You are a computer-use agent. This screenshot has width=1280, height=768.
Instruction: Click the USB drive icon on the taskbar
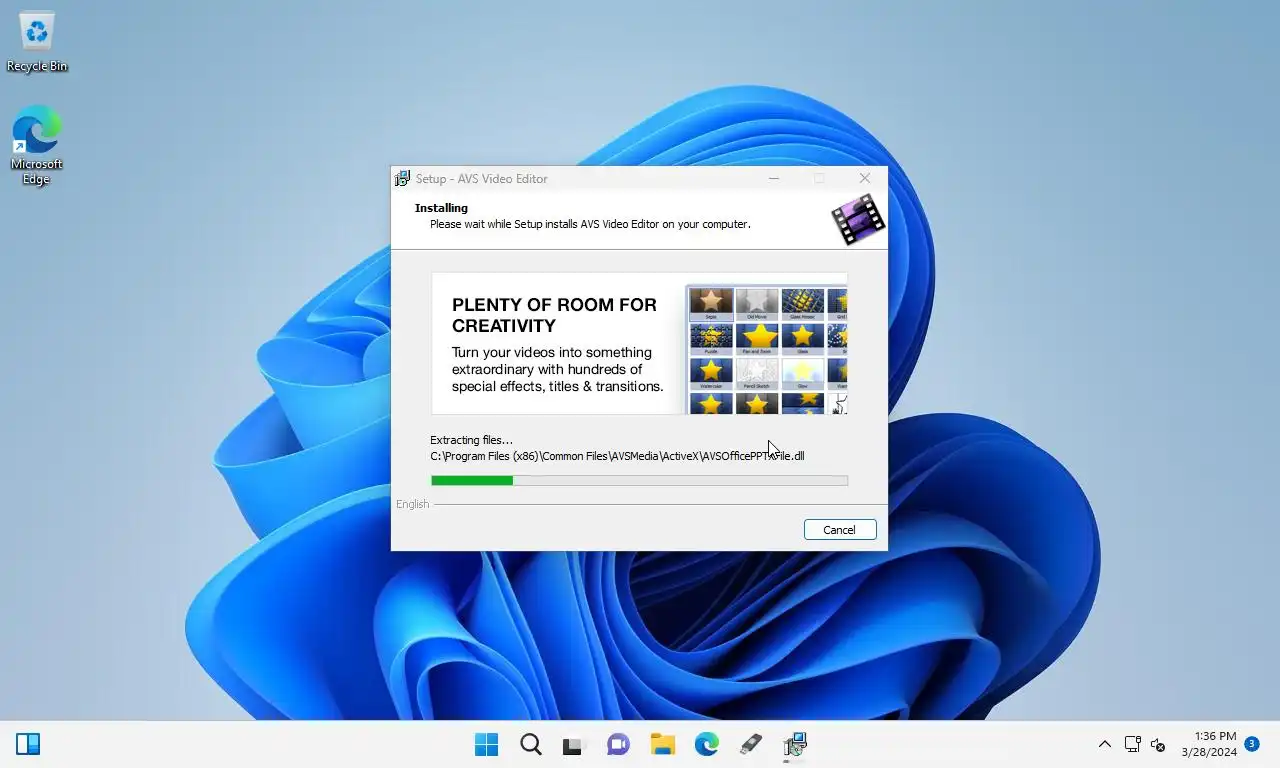click(751, 744)
